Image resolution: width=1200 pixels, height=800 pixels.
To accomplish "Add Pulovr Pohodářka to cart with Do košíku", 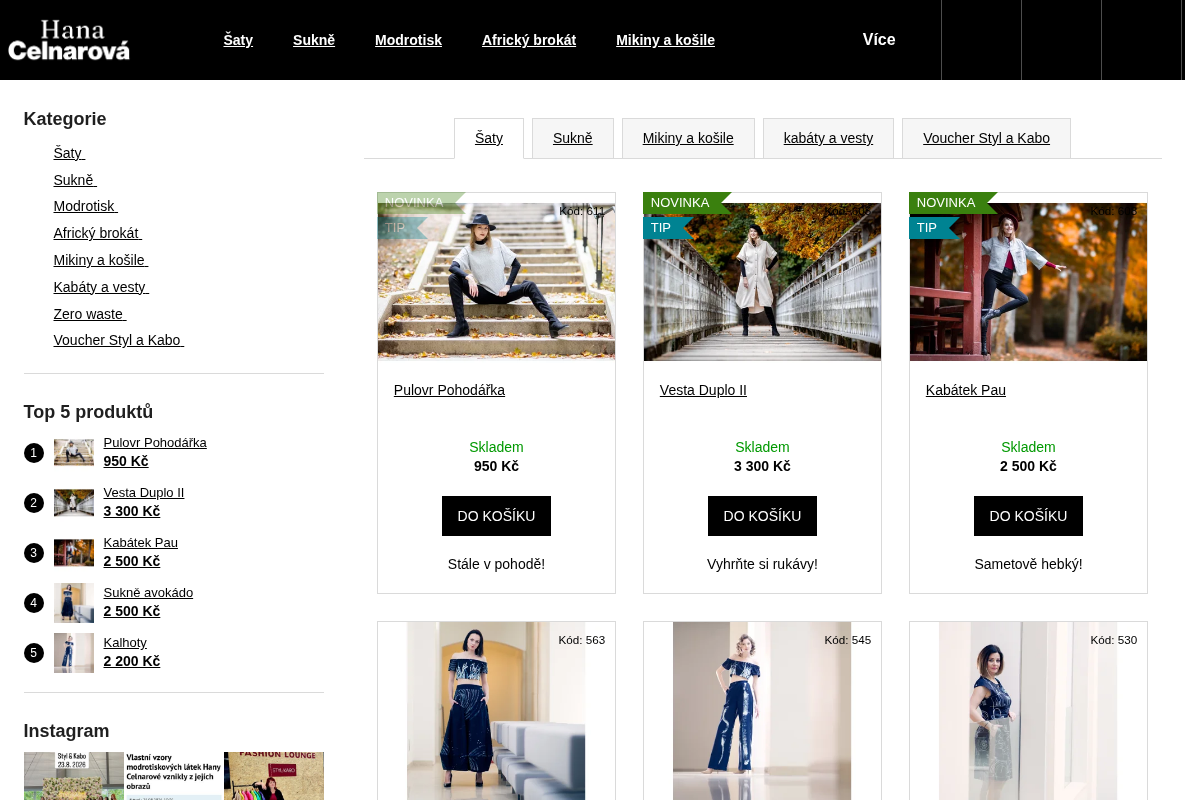I will (496, 516).
